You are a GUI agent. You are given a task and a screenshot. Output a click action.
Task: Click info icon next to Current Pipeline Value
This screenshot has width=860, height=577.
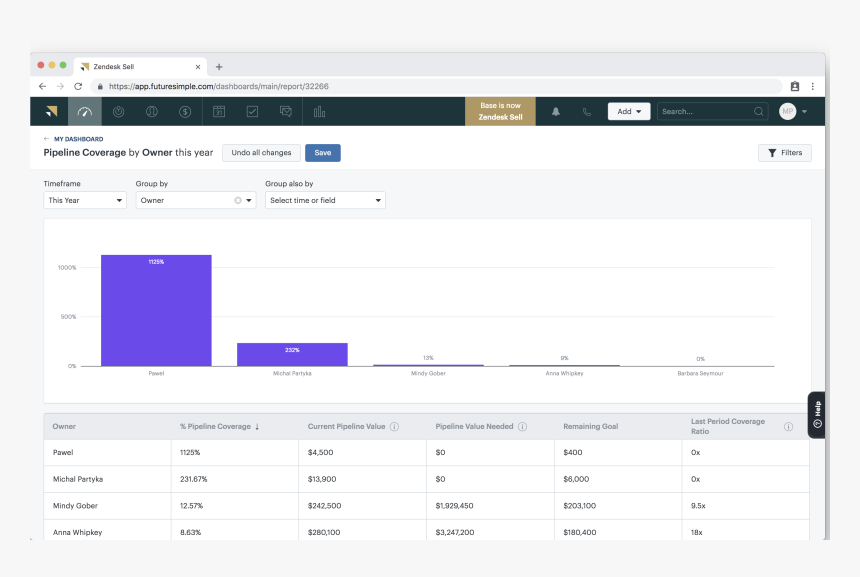coord(394,427)
